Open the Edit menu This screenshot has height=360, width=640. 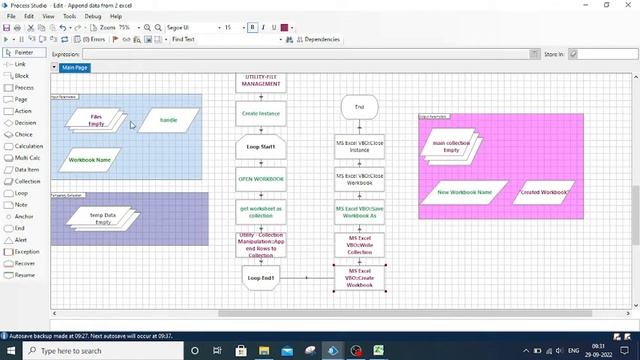coord(29,16)
